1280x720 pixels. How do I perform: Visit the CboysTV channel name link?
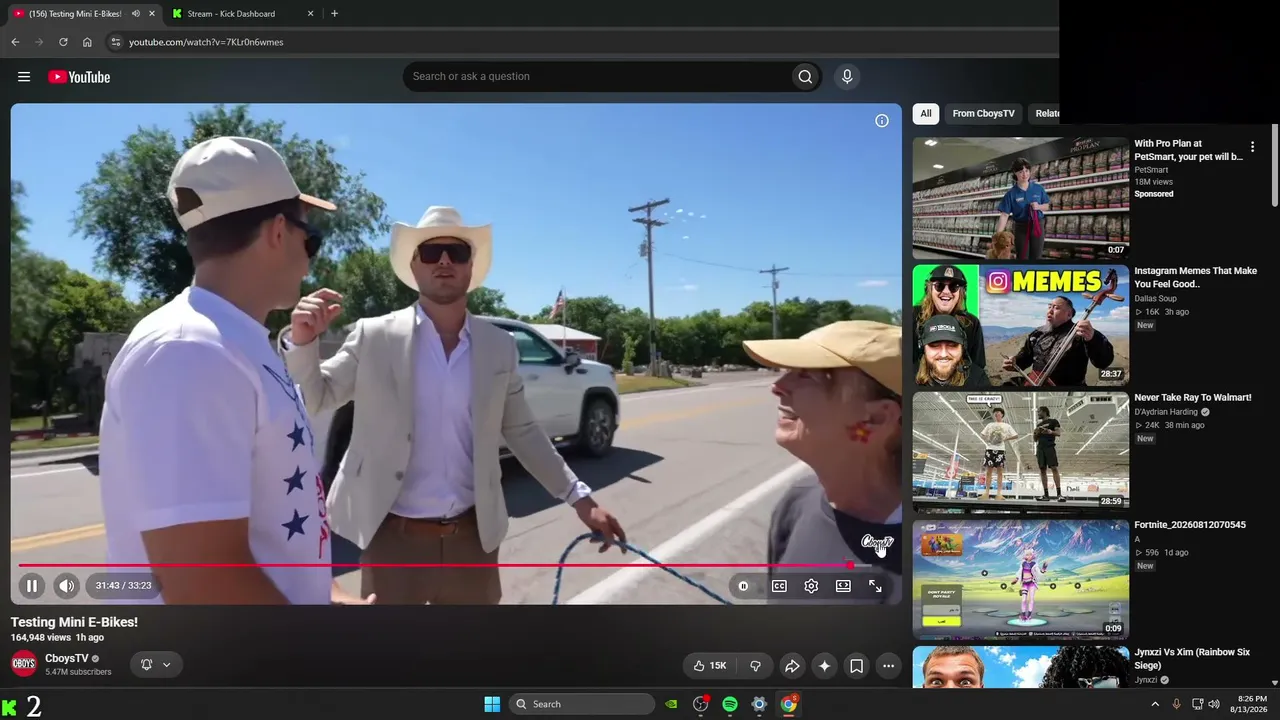(x=67, y=659)
